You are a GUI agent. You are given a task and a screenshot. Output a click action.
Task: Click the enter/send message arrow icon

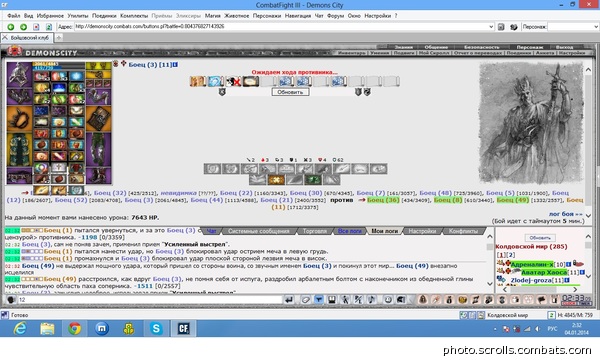[289, 300]
